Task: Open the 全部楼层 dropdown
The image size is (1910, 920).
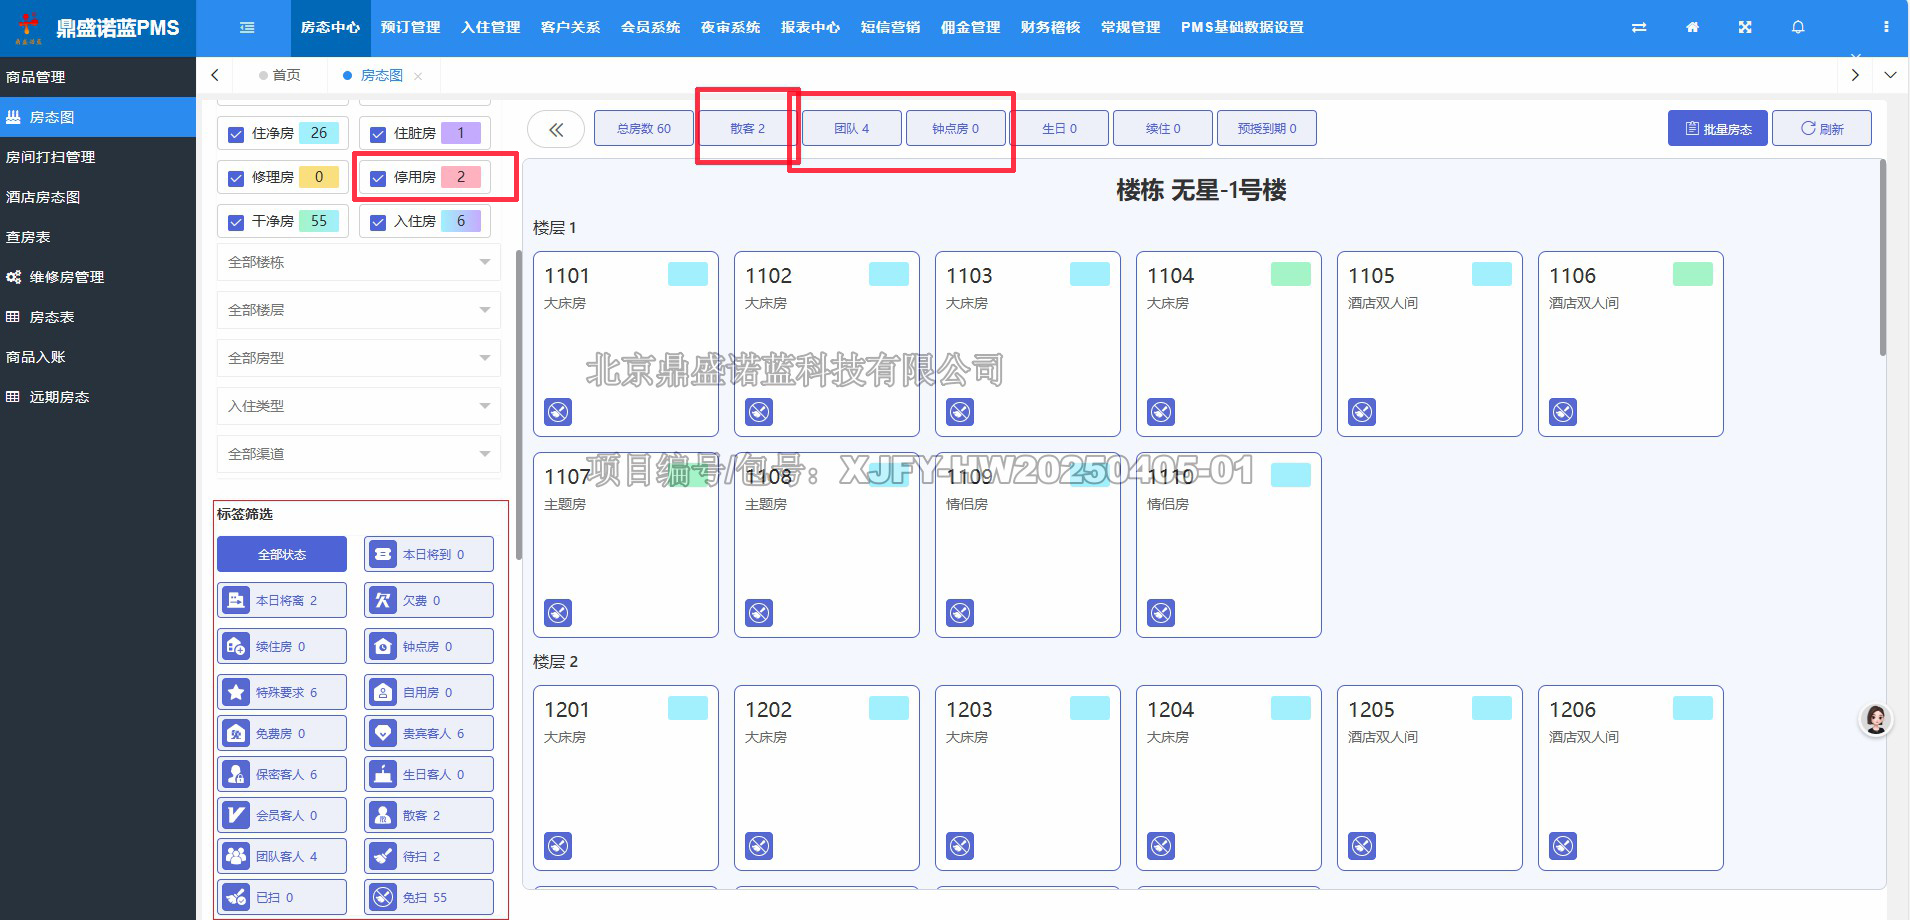Action: pyautogui.click(x=359, y=310)
